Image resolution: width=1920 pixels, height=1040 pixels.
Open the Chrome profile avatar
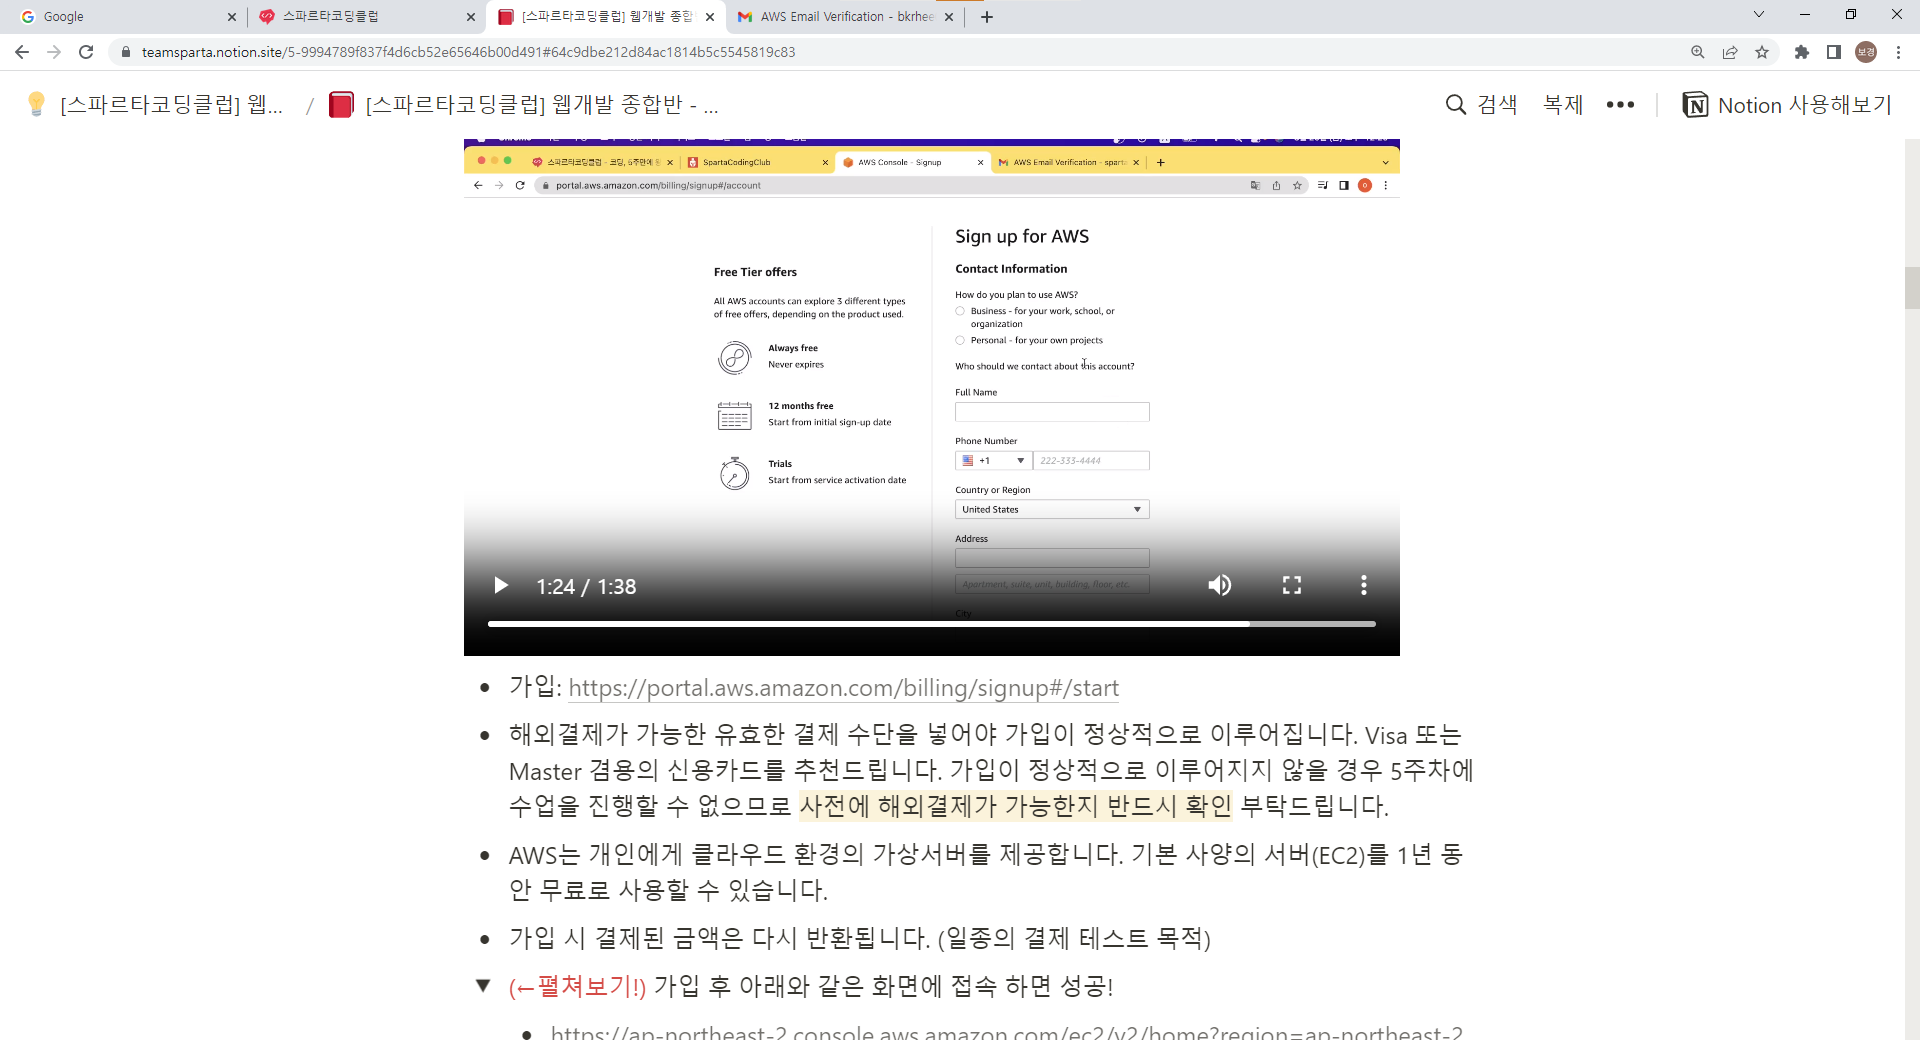[x=1866, y=52]
